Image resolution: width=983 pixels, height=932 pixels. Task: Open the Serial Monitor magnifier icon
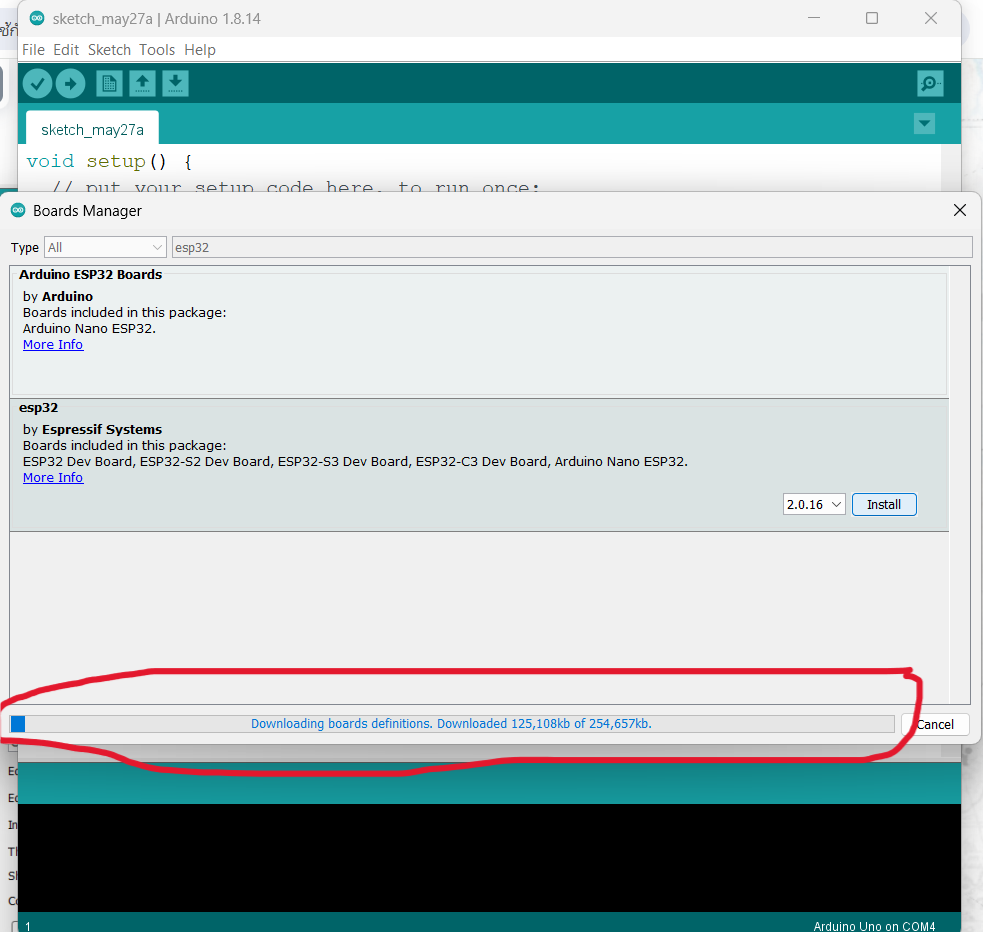pyautogui.click(x=930, y=83)
